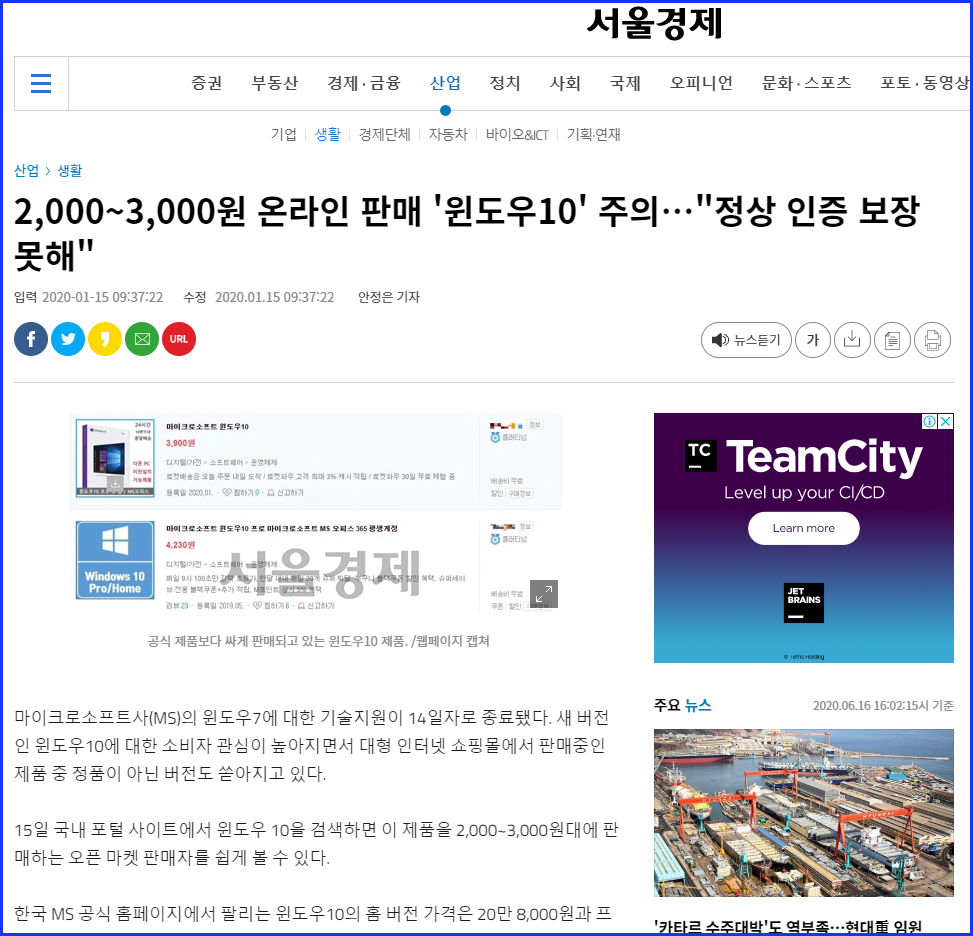Image resolution: width=973 pixels, height=936 pixels.
Task: Open the 국제 menu
Action: point(625,83)
